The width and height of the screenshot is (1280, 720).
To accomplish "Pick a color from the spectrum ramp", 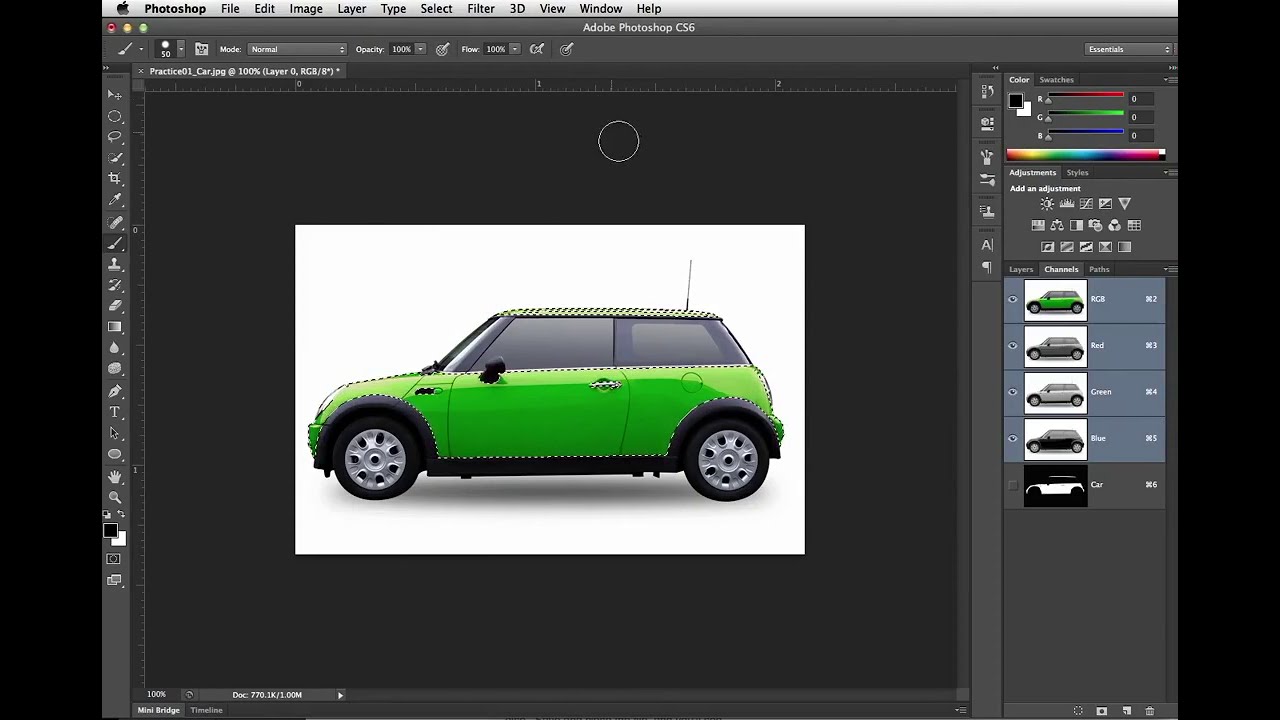I will tap(1085, 154).
